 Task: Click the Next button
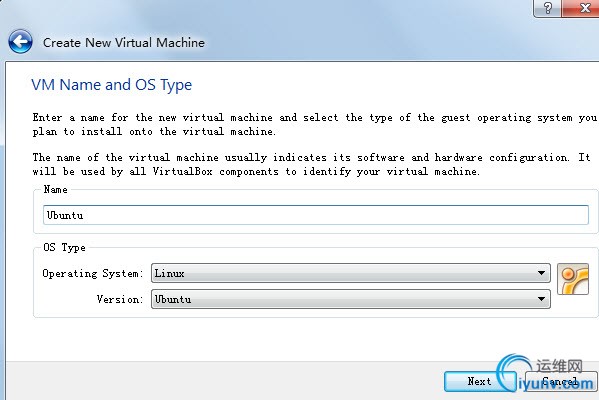click(479, 381)
